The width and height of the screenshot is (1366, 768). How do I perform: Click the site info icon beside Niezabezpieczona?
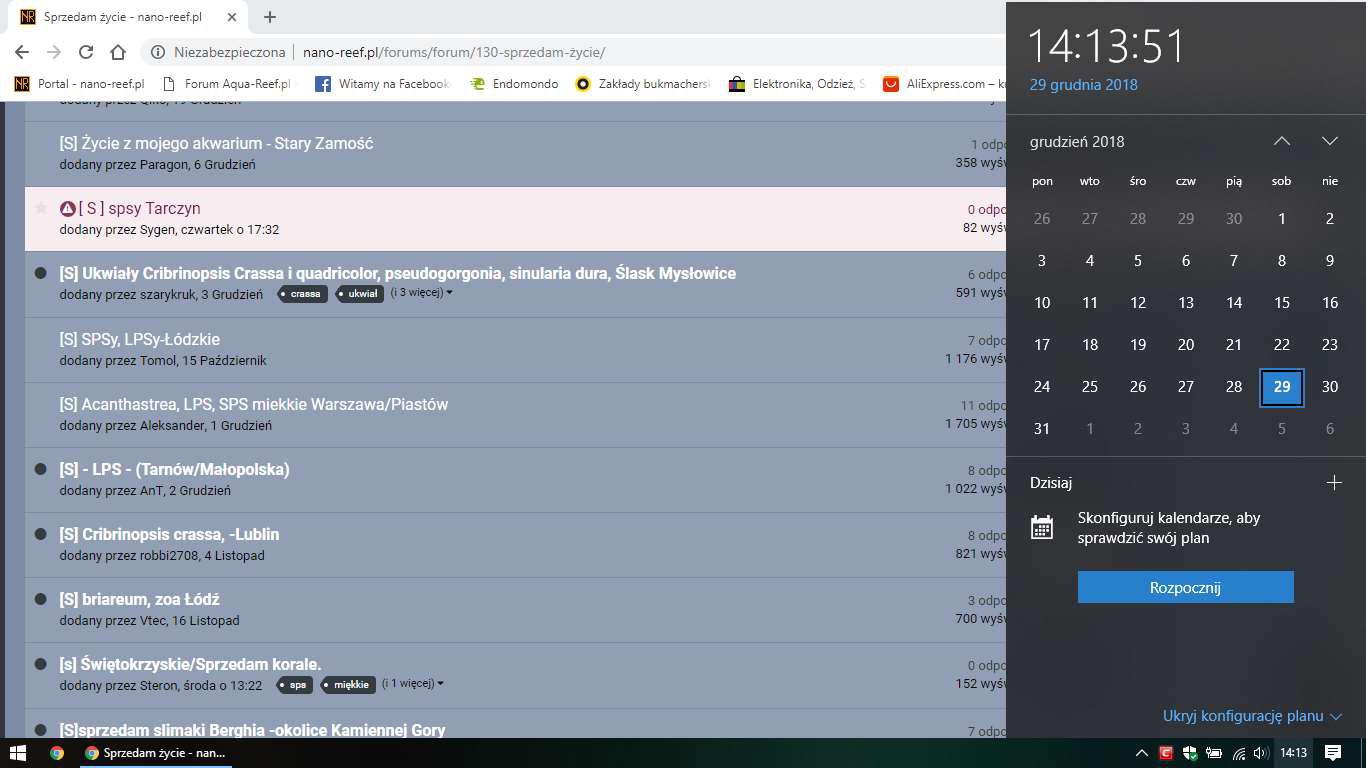click(158, 52)
